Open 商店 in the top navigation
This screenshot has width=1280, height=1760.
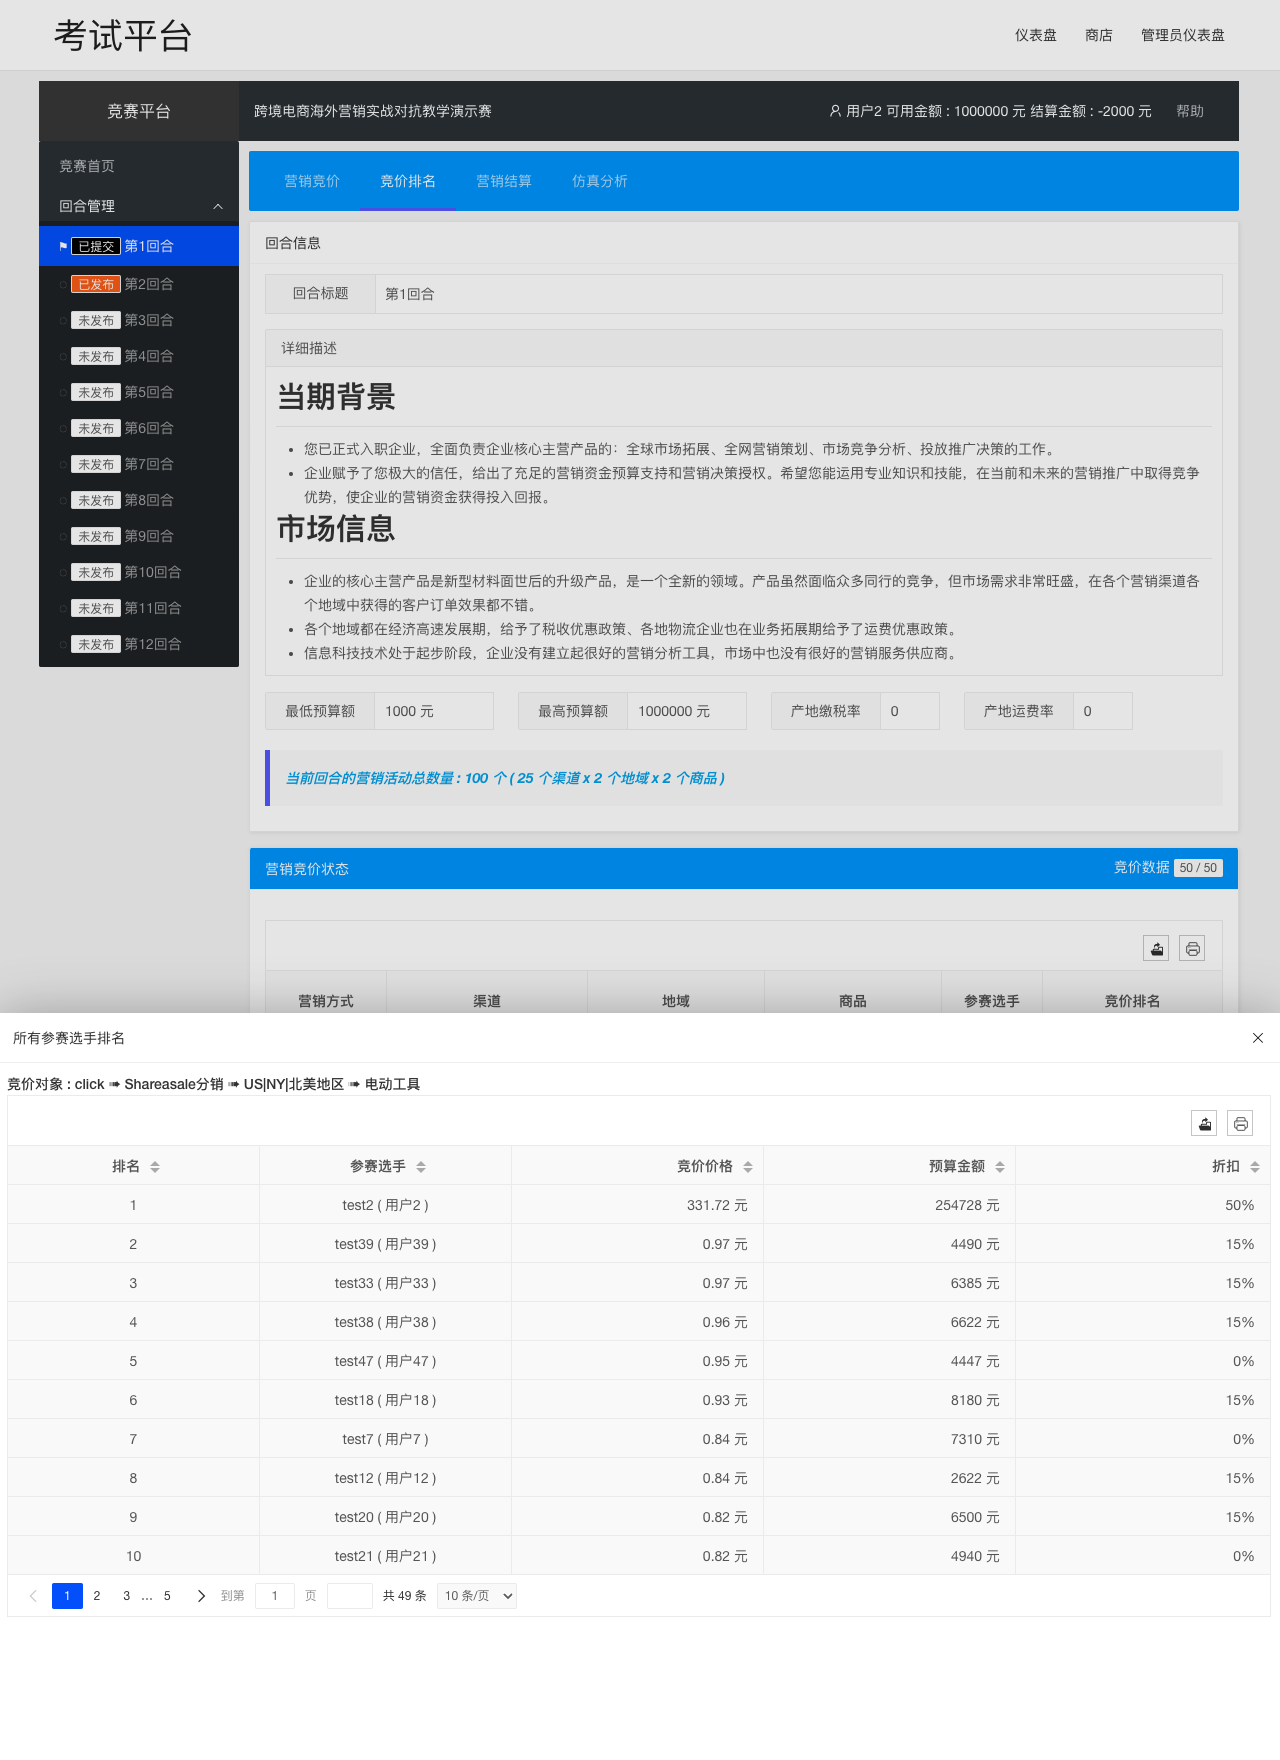tap(1099, 35)
